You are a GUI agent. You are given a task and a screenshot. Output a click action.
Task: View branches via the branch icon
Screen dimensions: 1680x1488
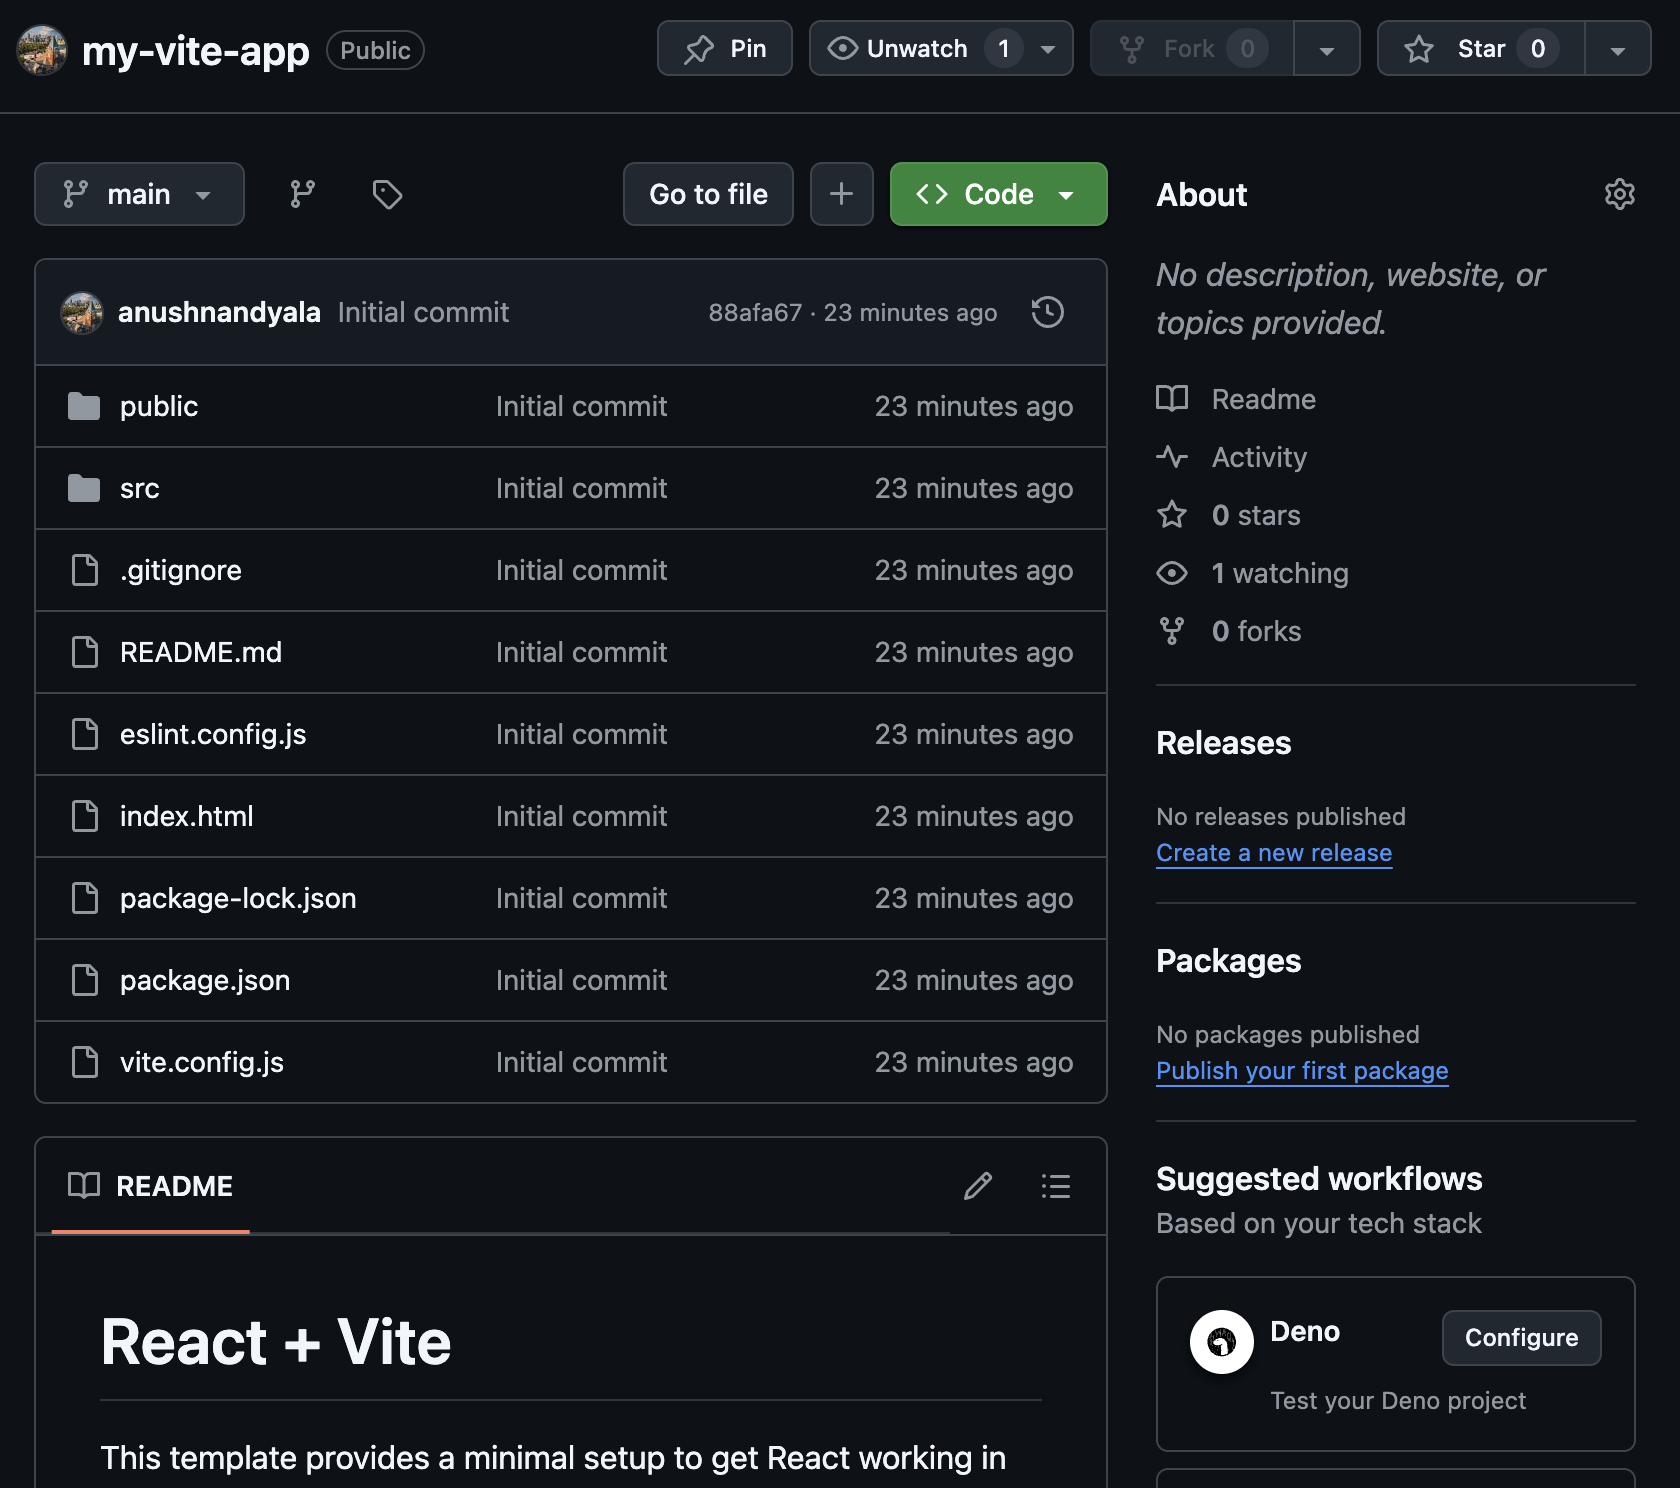(x=302, y=194)
